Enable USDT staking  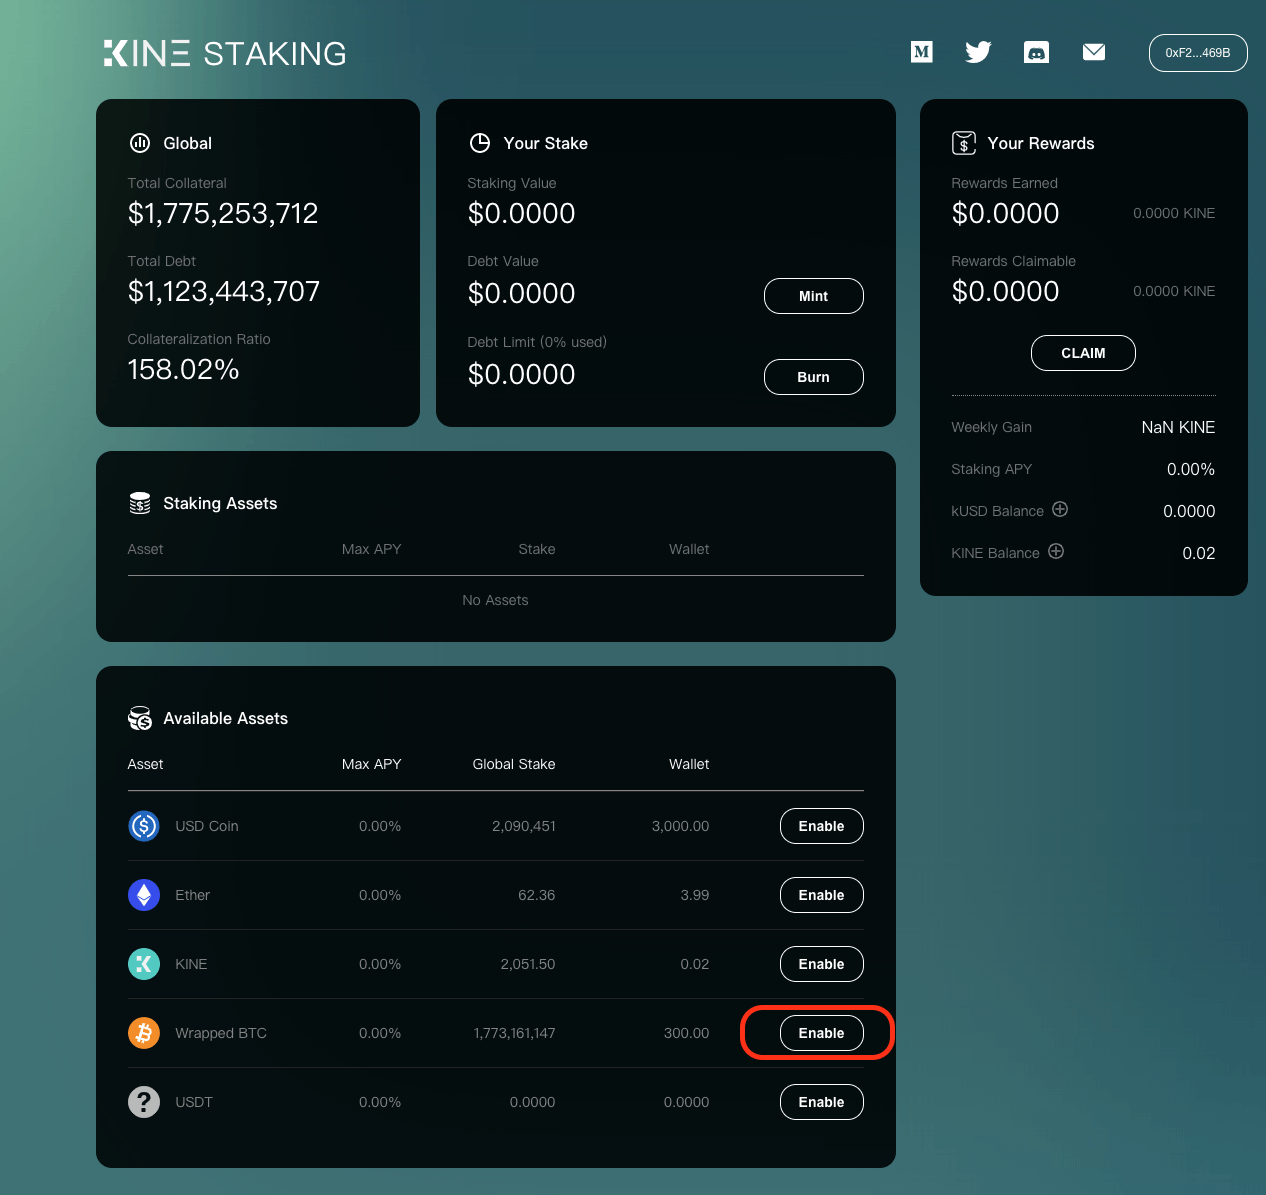pyautogui.click(x=822, y=1102)
